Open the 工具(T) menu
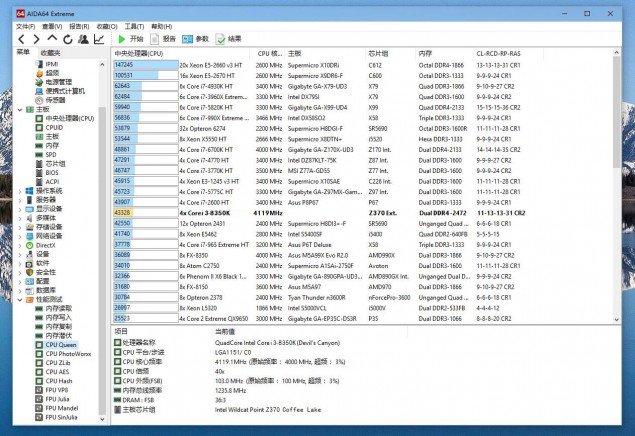This screenshot has width=635, height=436. coord(134,26)
